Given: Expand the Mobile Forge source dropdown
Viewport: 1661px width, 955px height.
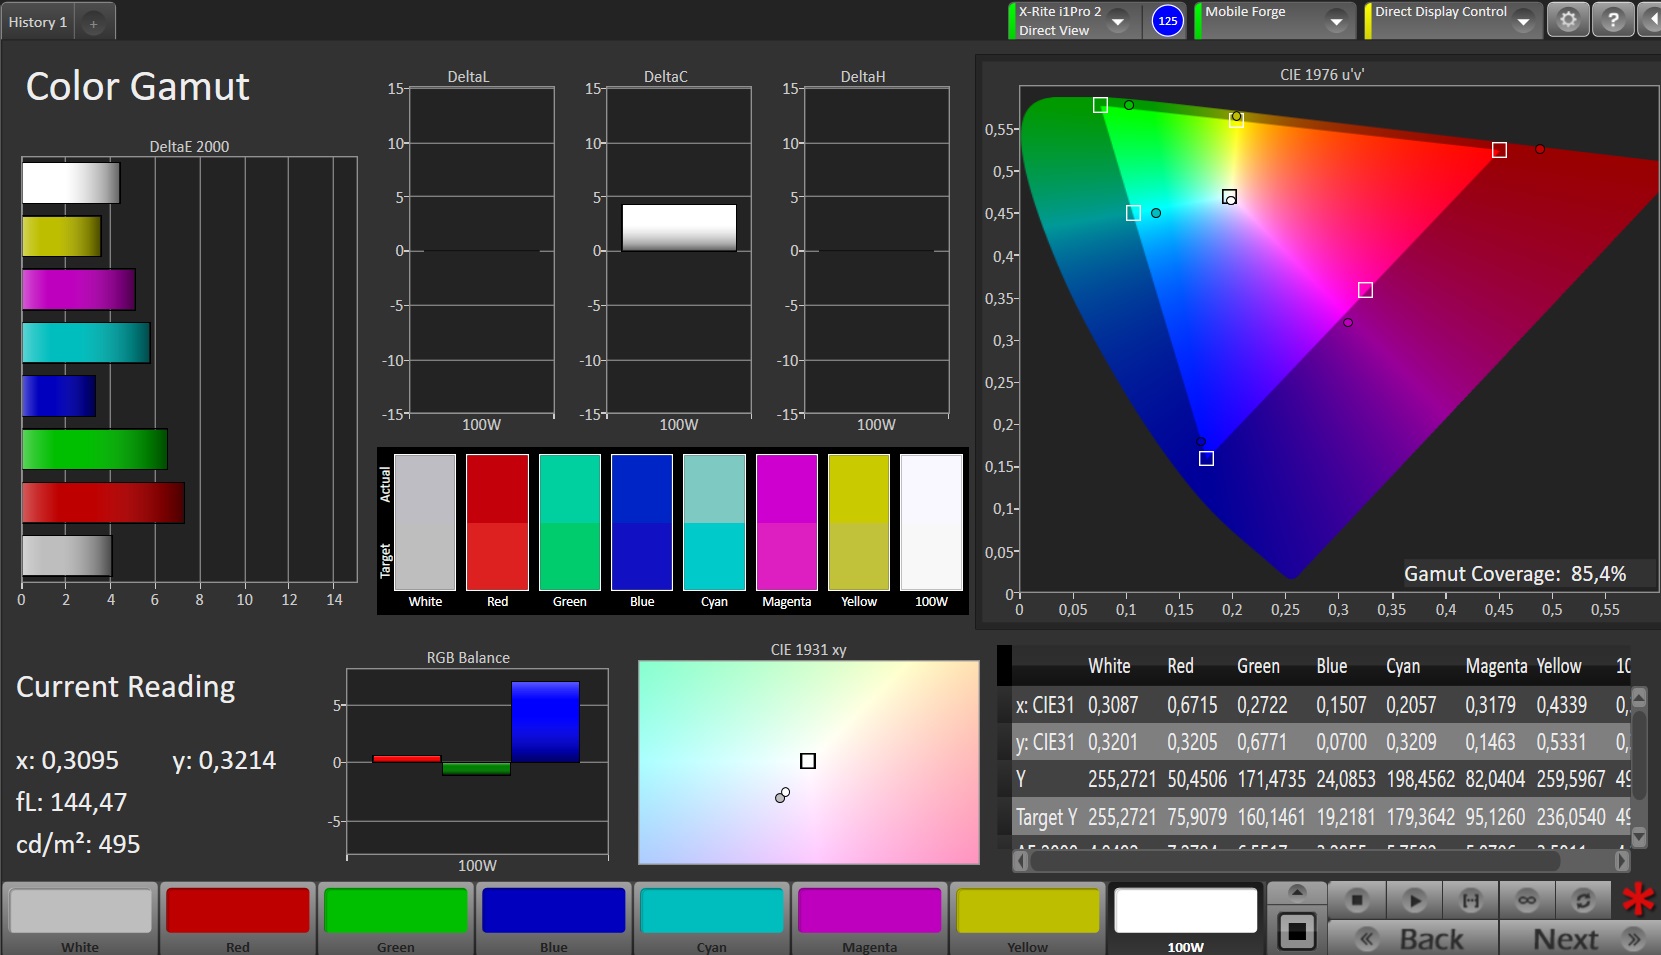Looking at the screenshot, I should (x=1336, y=21).
